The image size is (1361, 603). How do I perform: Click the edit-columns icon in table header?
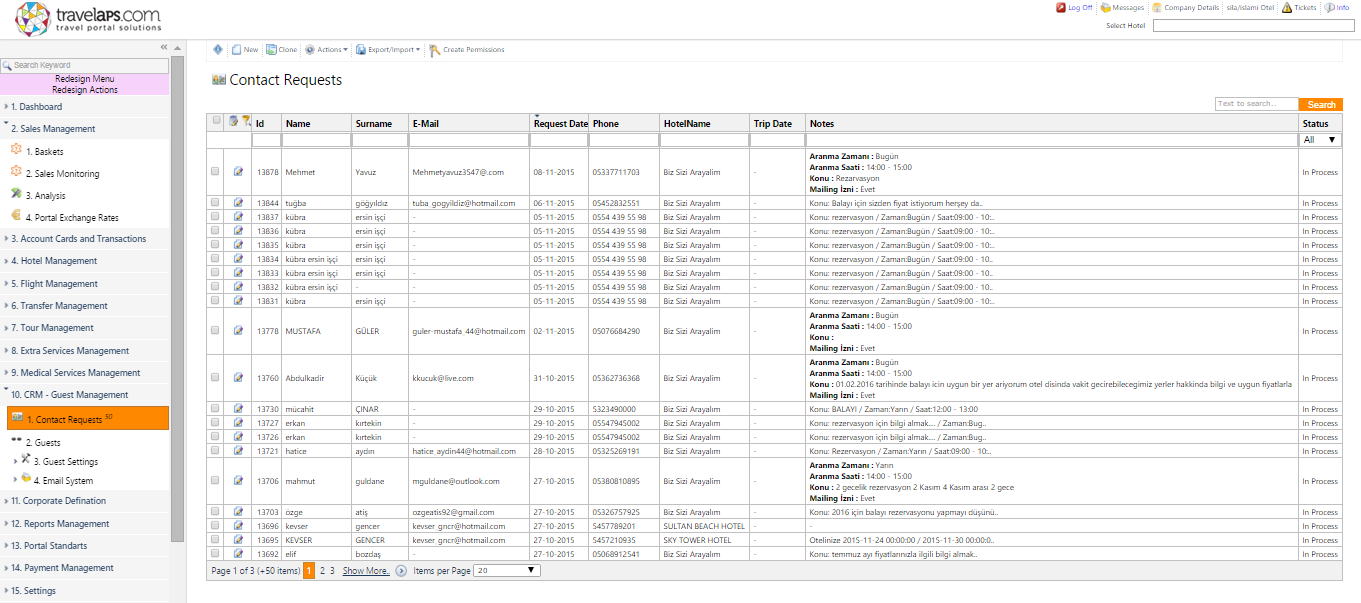[233, 122]
